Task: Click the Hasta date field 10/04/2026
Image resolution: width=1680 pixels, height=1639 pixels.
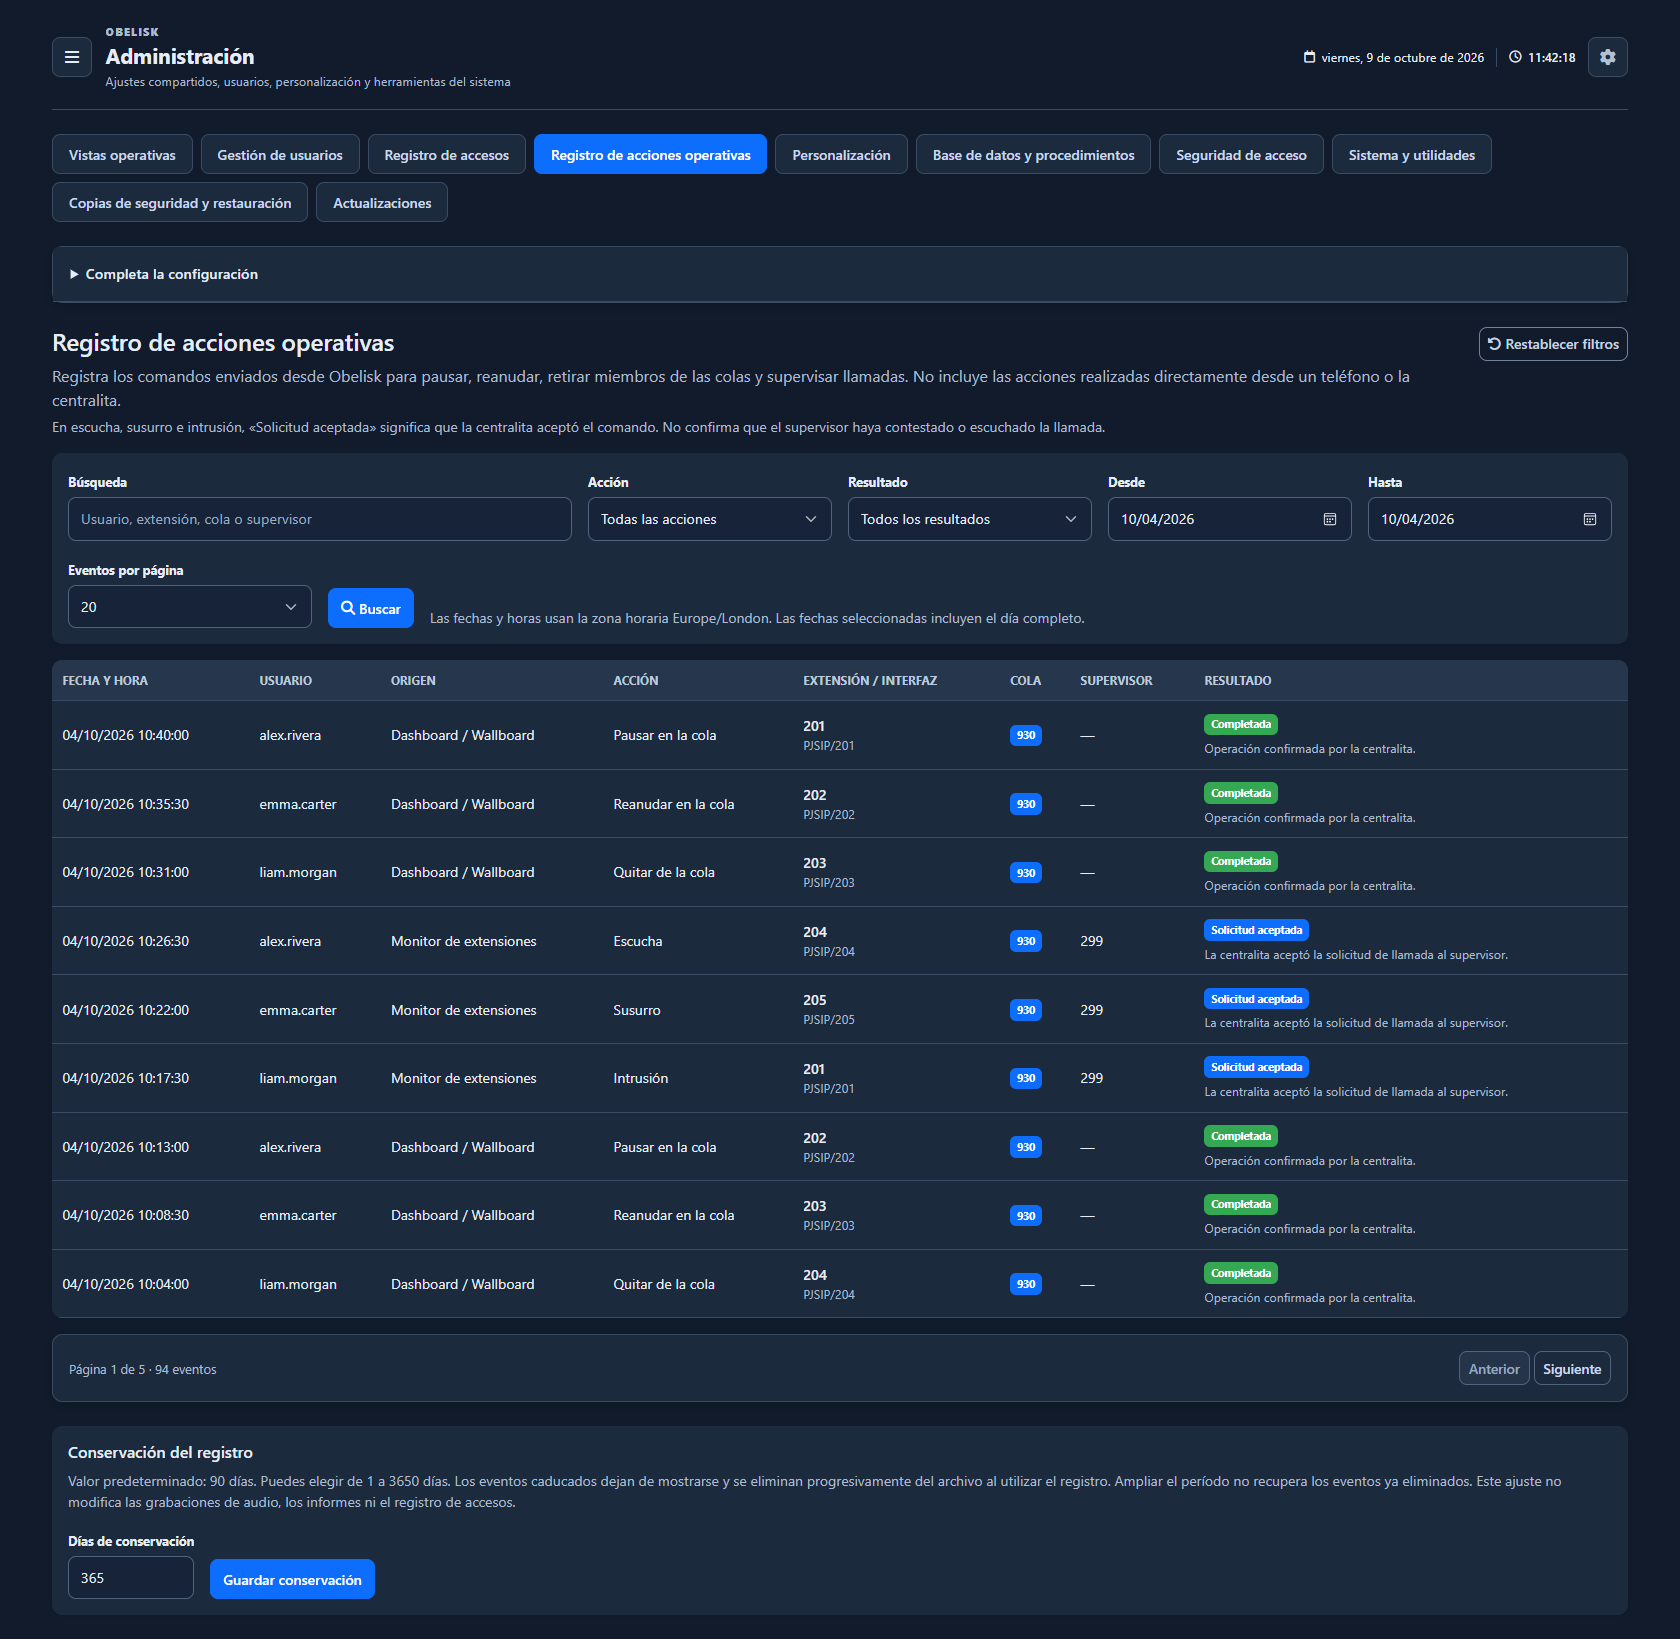Action: pos(1490,519)
